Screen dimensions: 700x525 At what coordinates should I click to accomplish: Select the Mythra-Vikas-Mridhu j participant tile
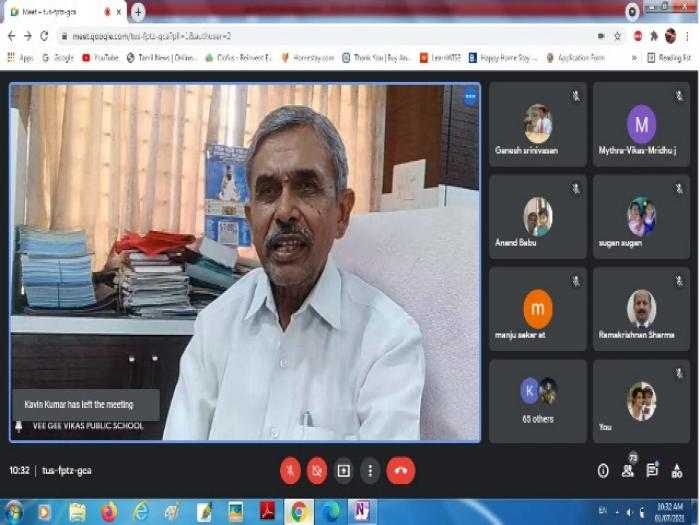(x=642, y=125)
